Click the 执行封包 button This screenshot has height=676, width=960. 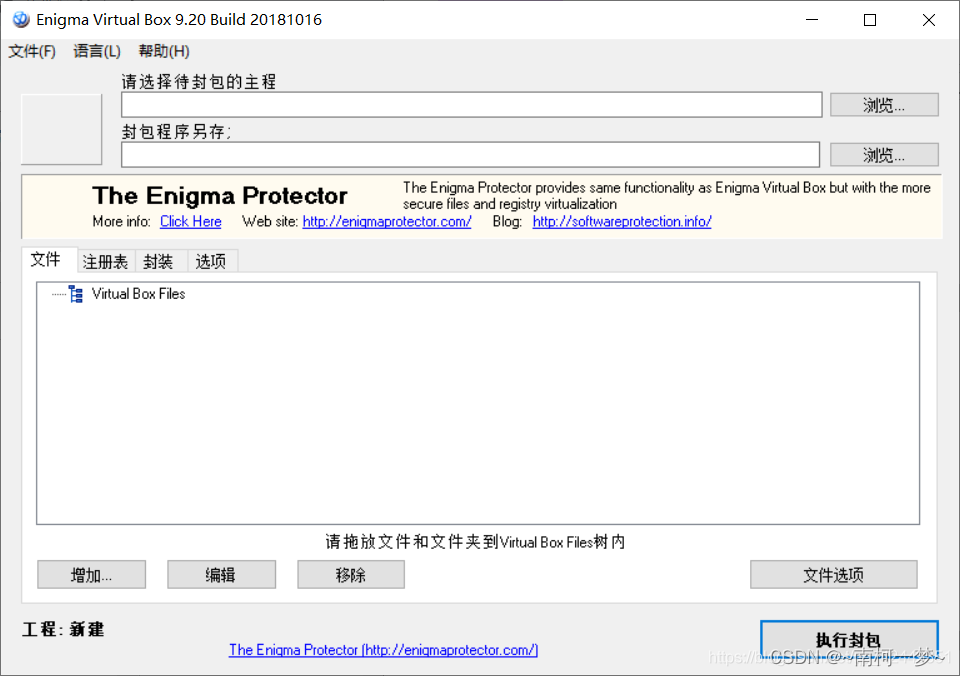[849, 640]
